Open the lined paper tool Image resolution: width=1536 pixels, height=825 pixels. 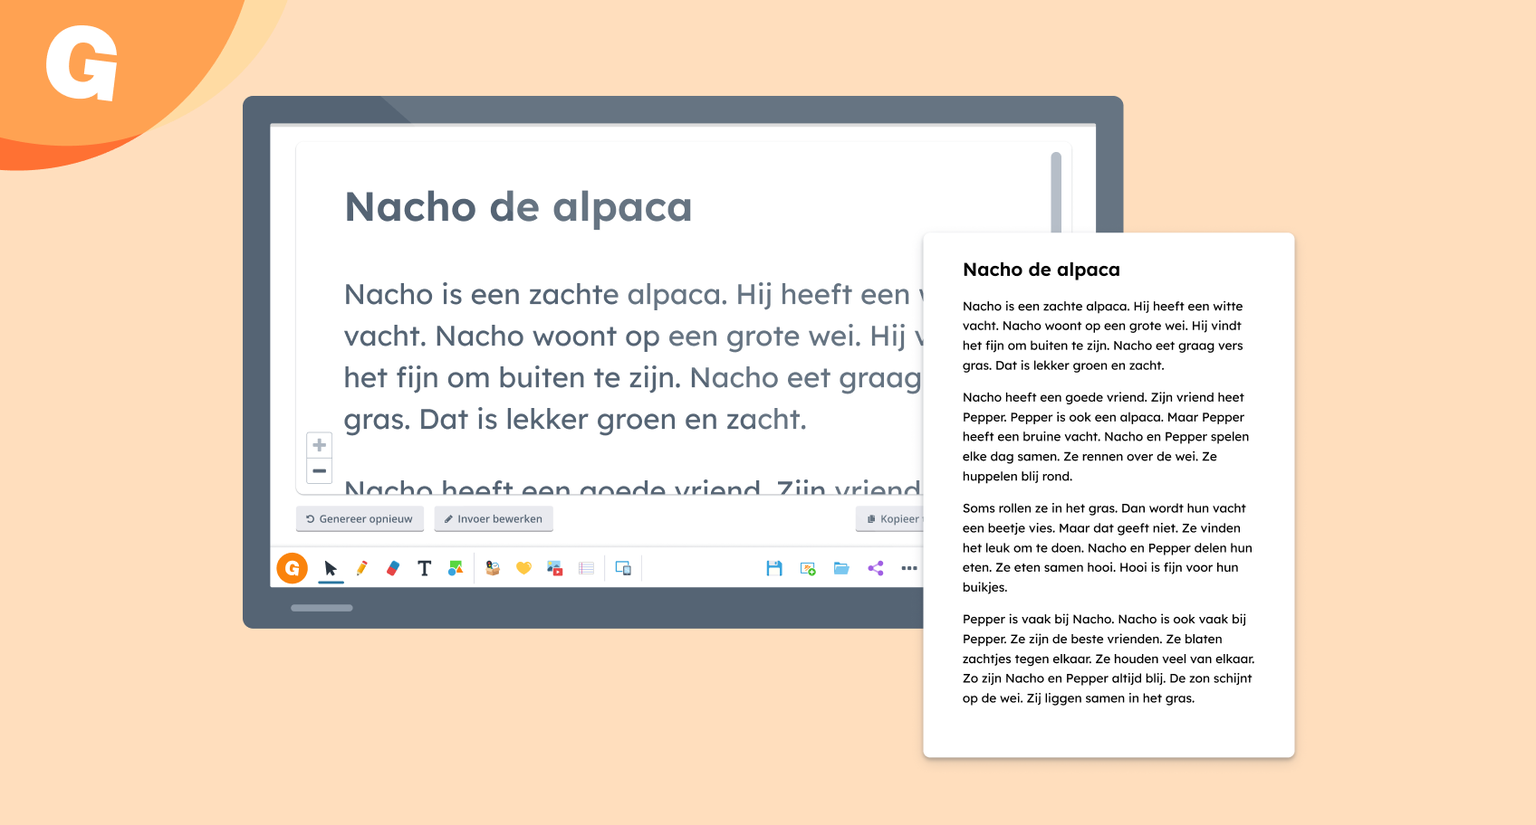(x=587, y=568)
